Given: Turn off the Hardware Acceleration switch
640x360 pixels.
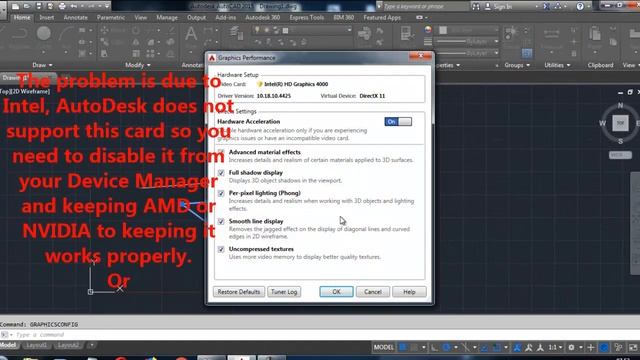Looking at the screenshot, I should pyautogui.click(x=398, y=122).
